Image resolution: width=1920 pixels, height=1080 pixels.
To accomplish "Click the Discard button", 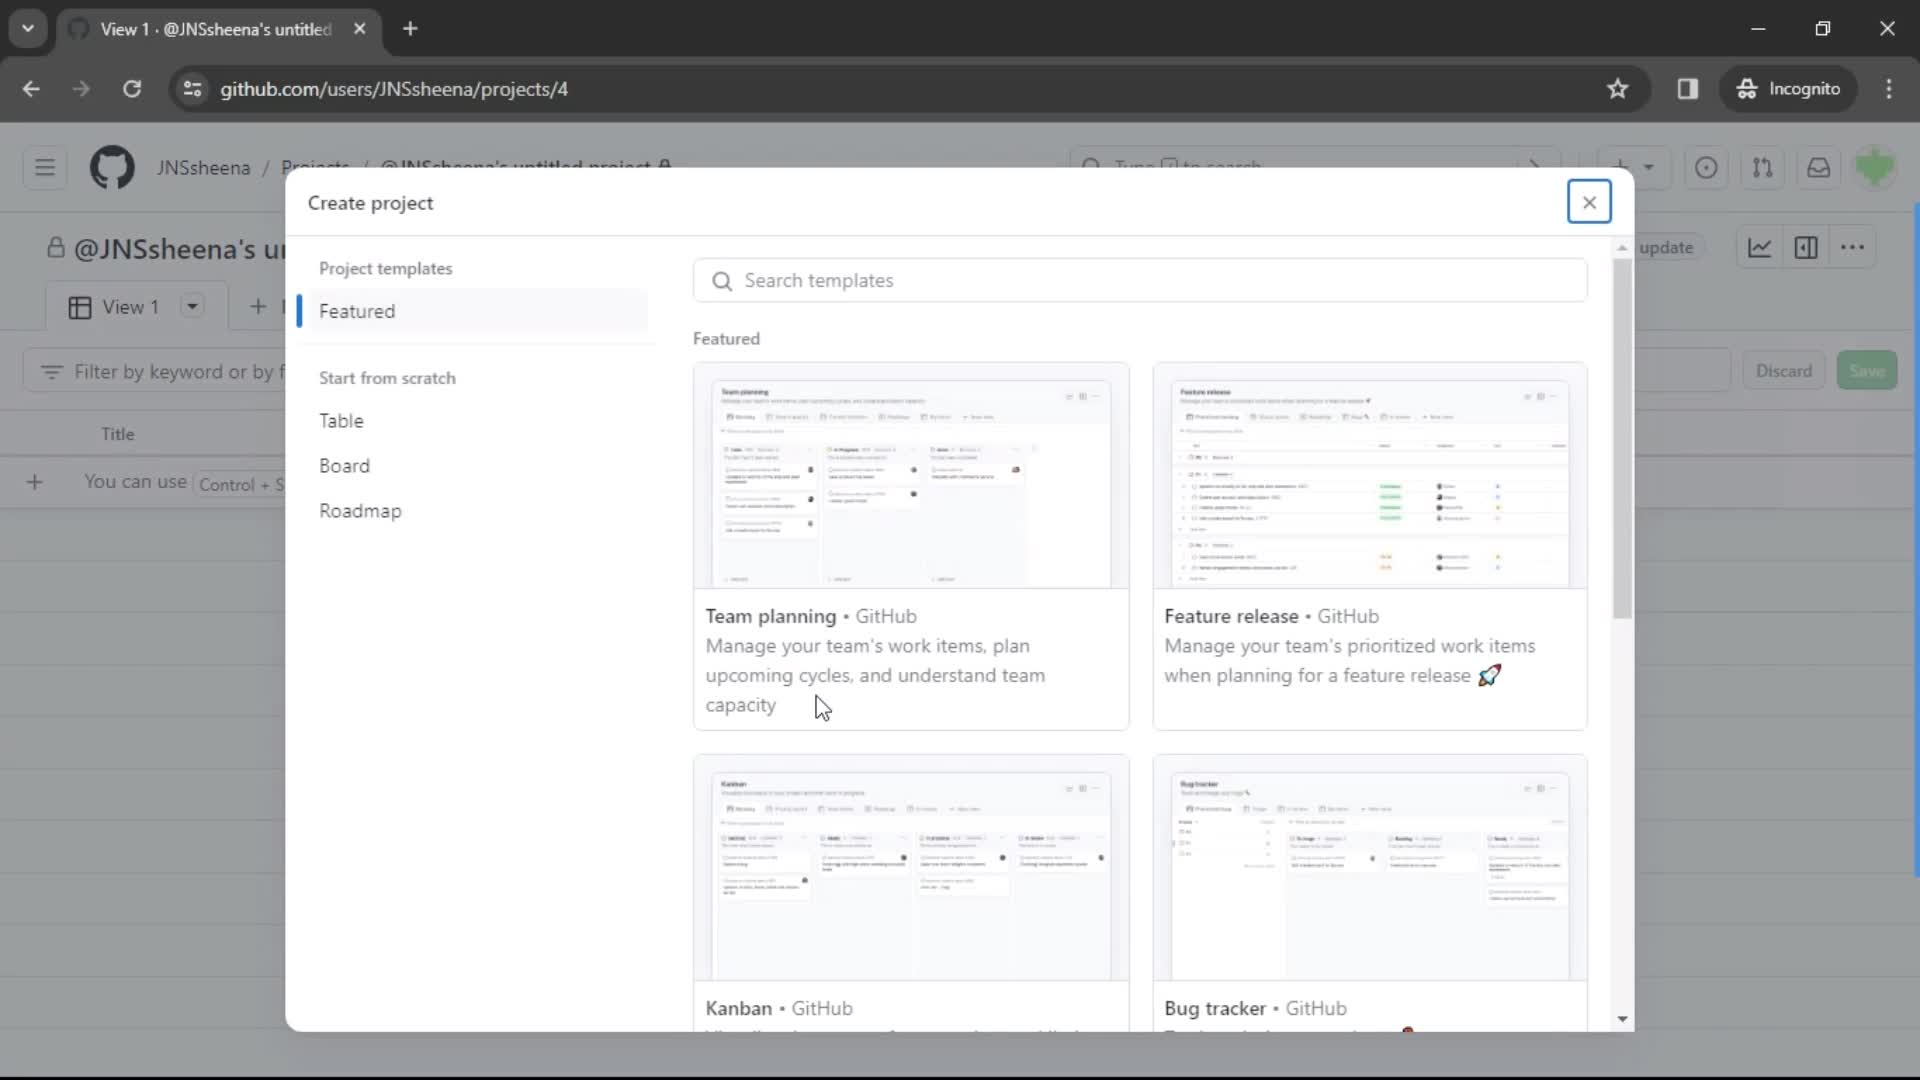I will (x=1784, y=371).
